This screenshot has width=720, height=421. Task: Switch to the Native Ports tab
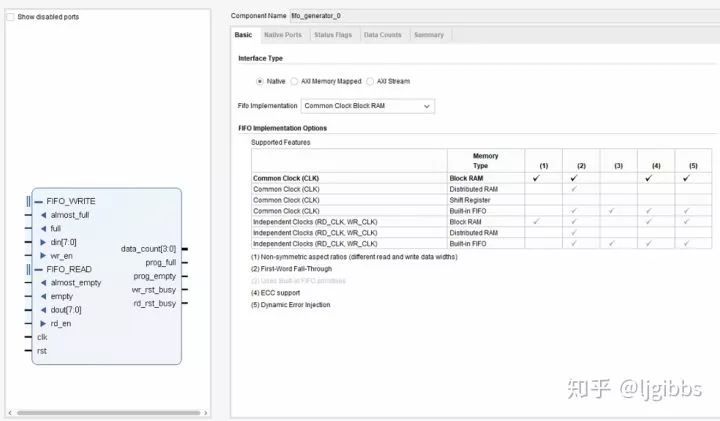tap(282, 35)
